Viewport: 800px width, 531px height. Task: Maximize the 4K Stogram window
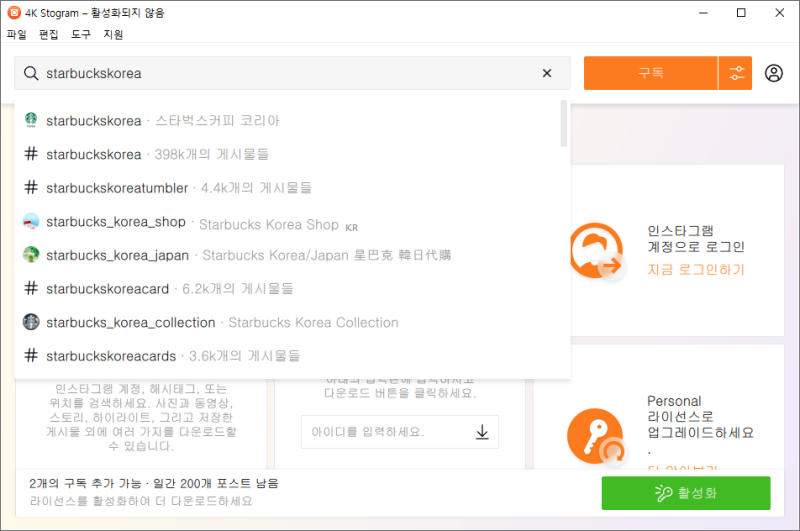tap(741, 13)
